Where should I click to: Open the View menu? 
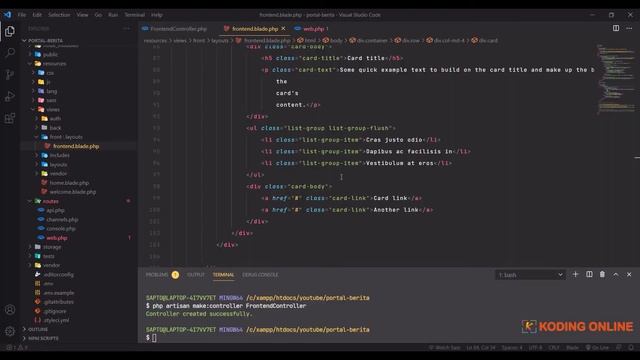82,15
